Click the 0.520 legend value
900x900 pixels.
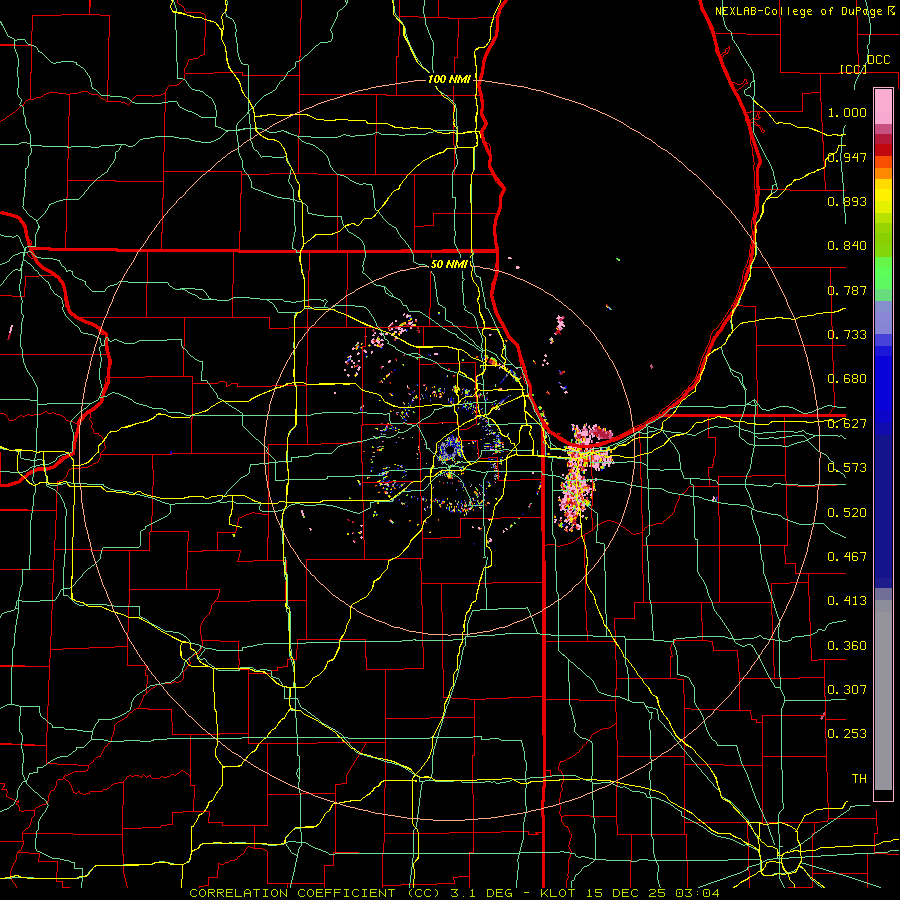[x=847, y=513]
